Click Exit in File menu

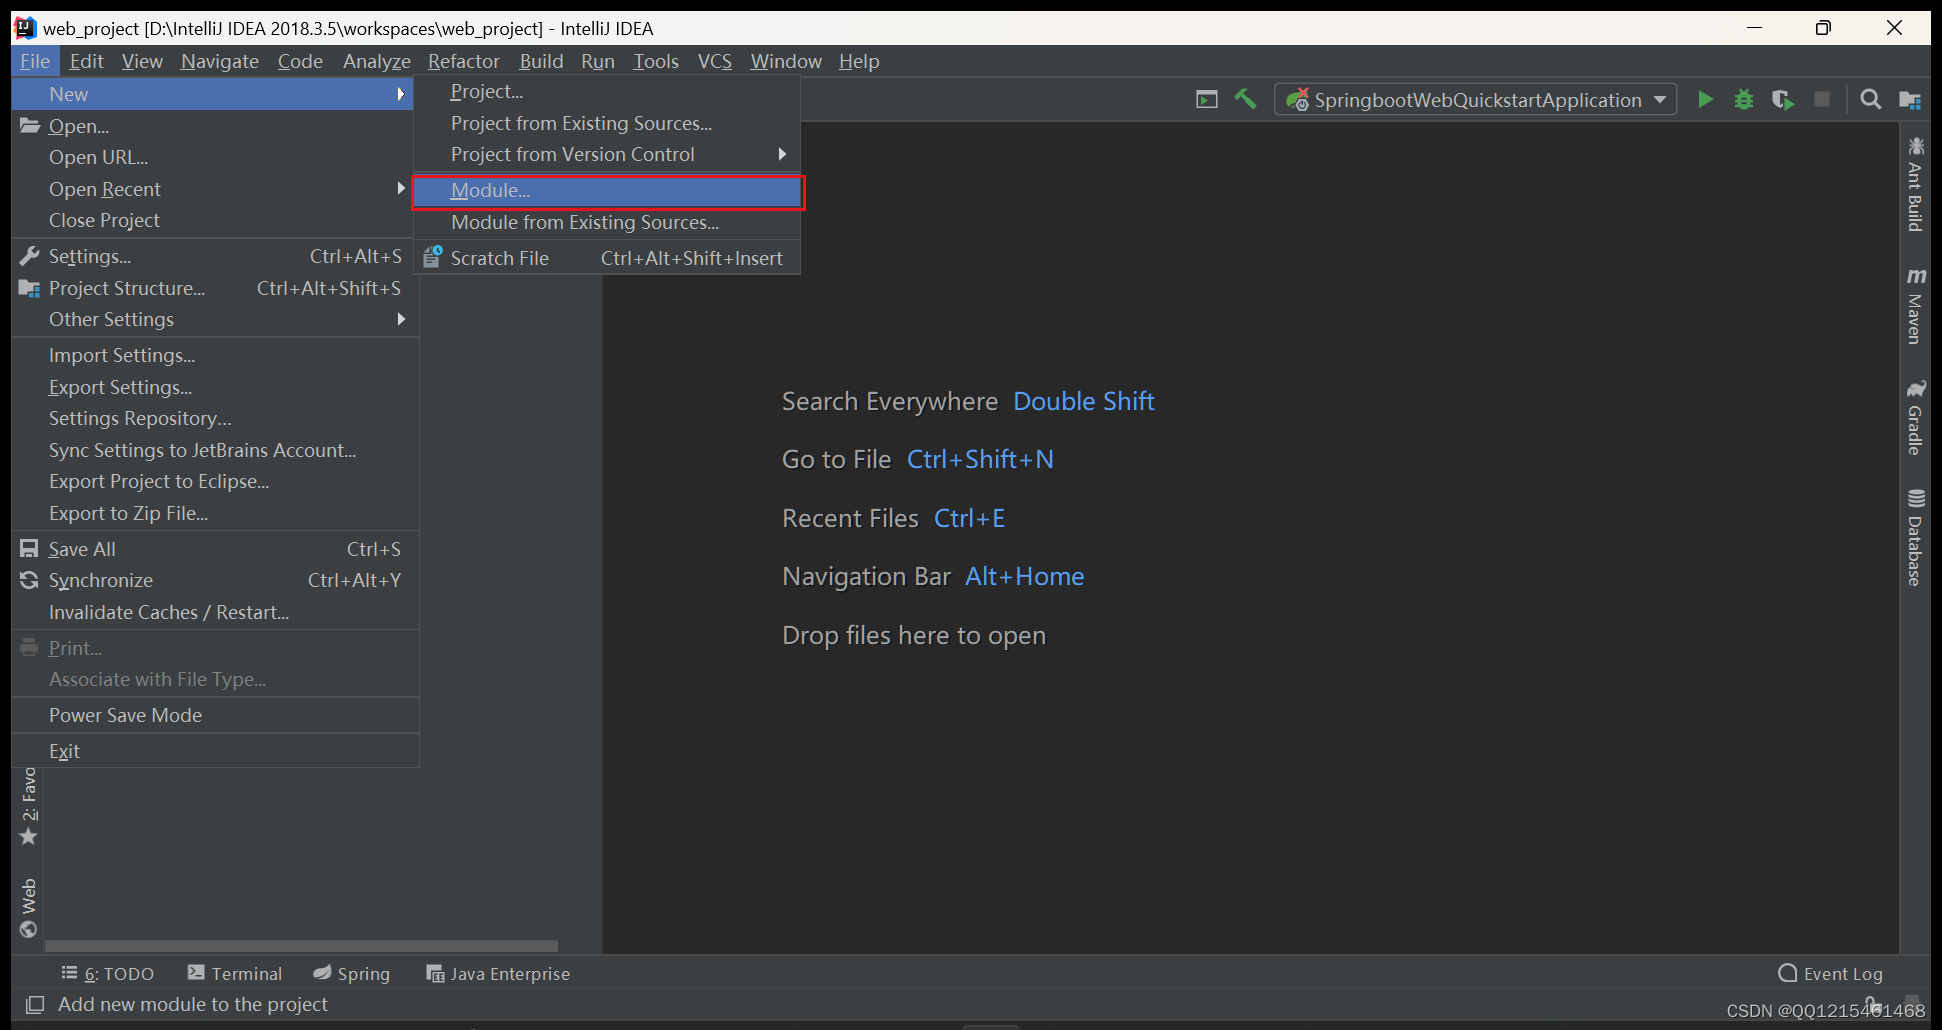click(x=215, y=751)
